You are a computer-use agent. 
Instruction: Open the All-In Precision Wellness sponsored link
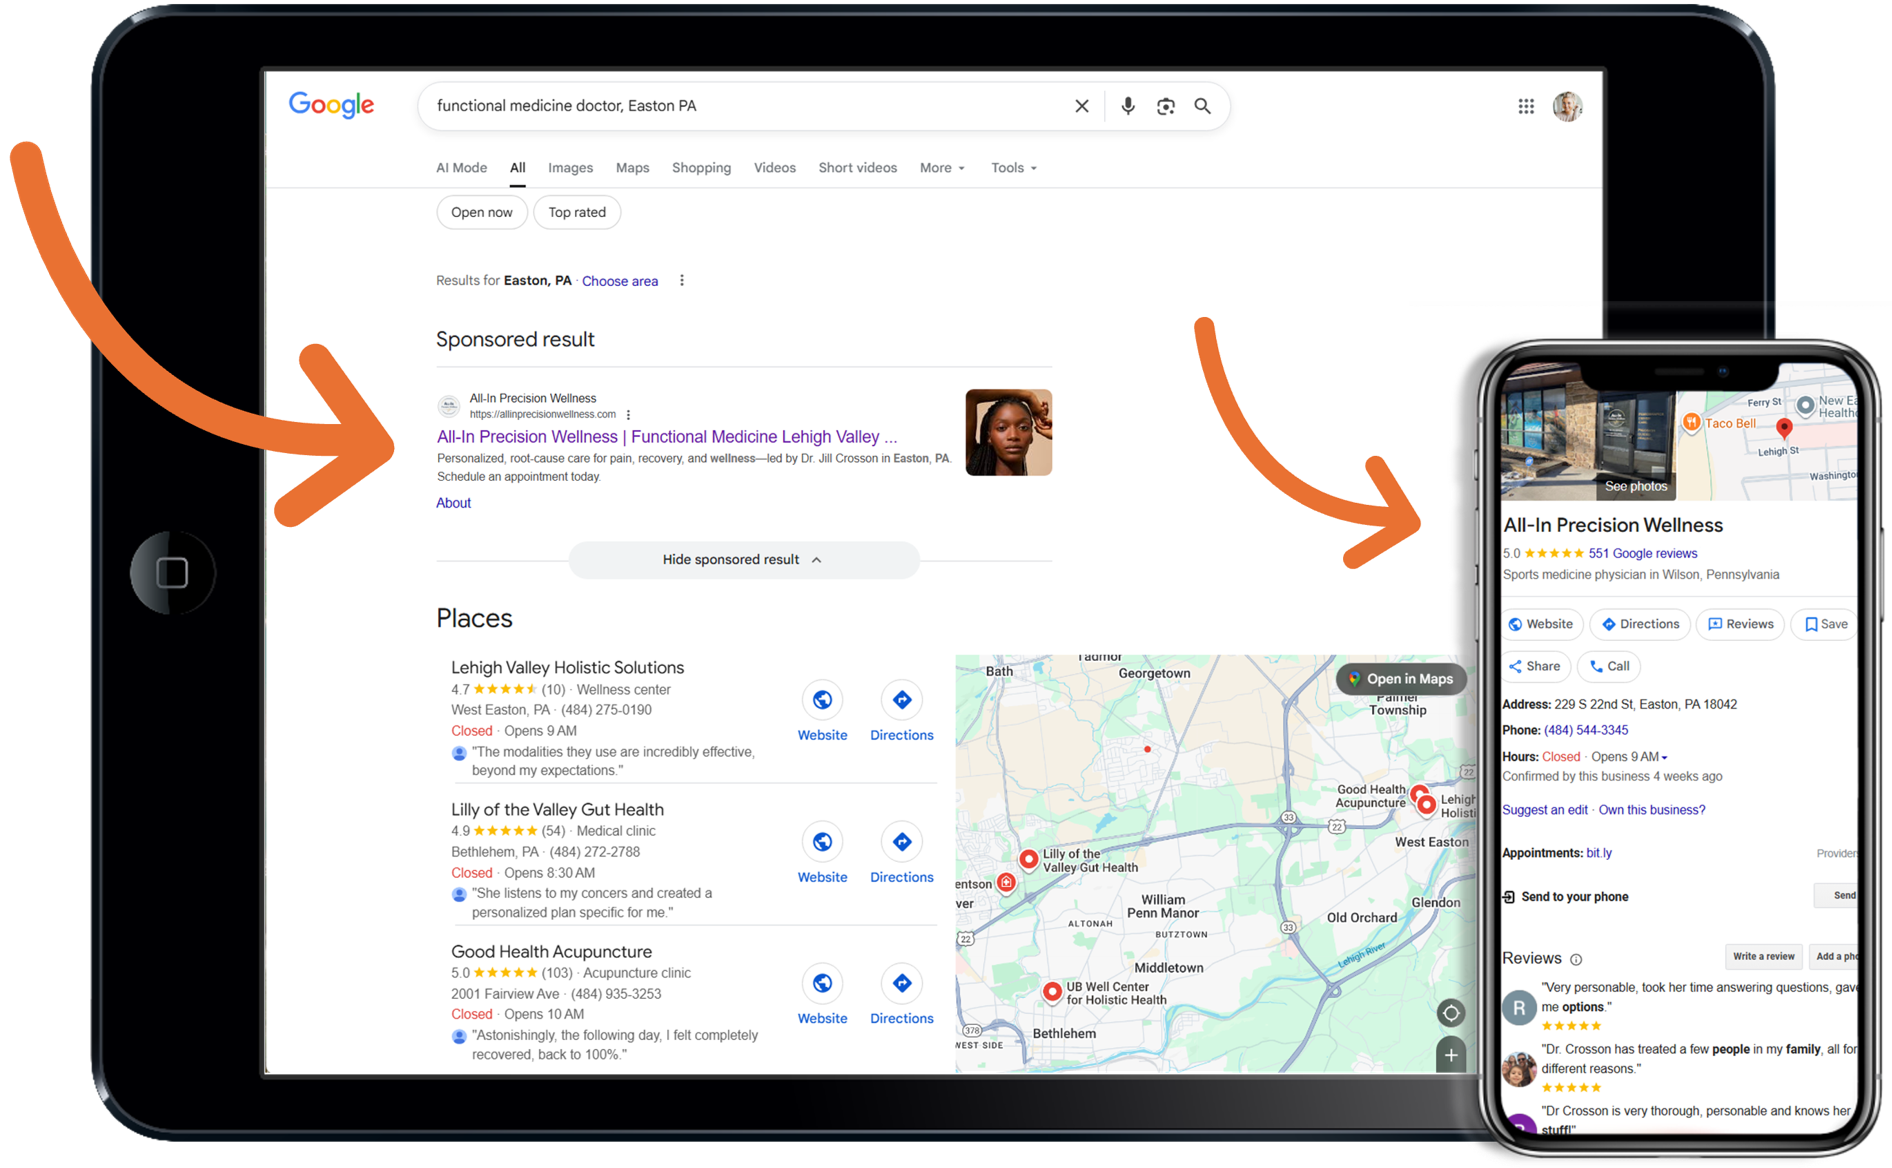[x=666, y=437]
